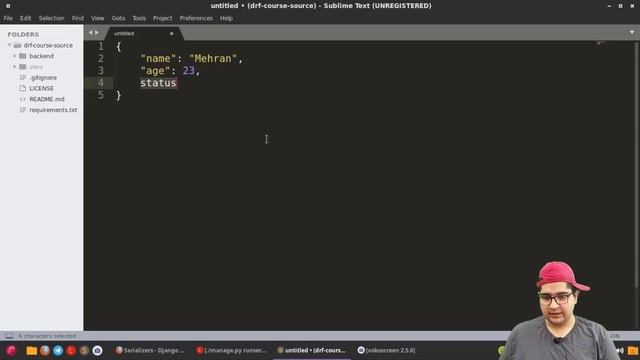This screenshot has height=360, width=640.
Task: Go to next tab with right arrow
Action: point(97,33)
